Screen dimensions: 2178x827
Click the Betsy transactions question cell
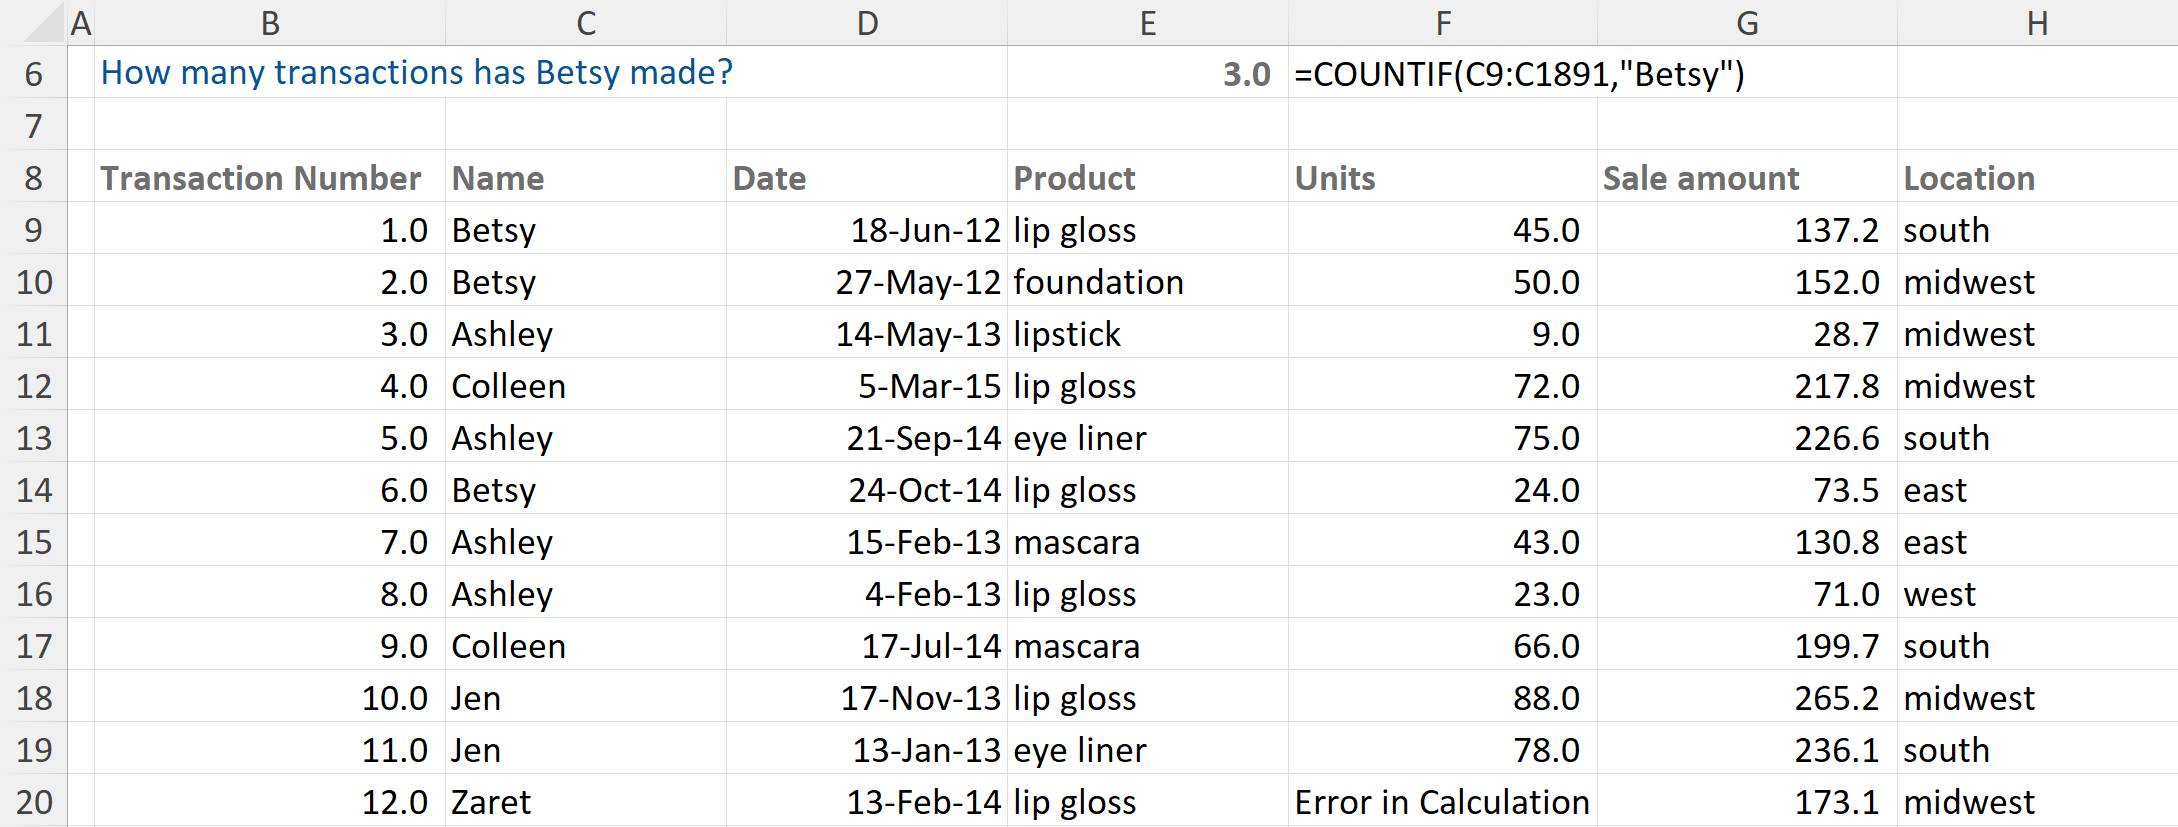(x=416, y=73)
